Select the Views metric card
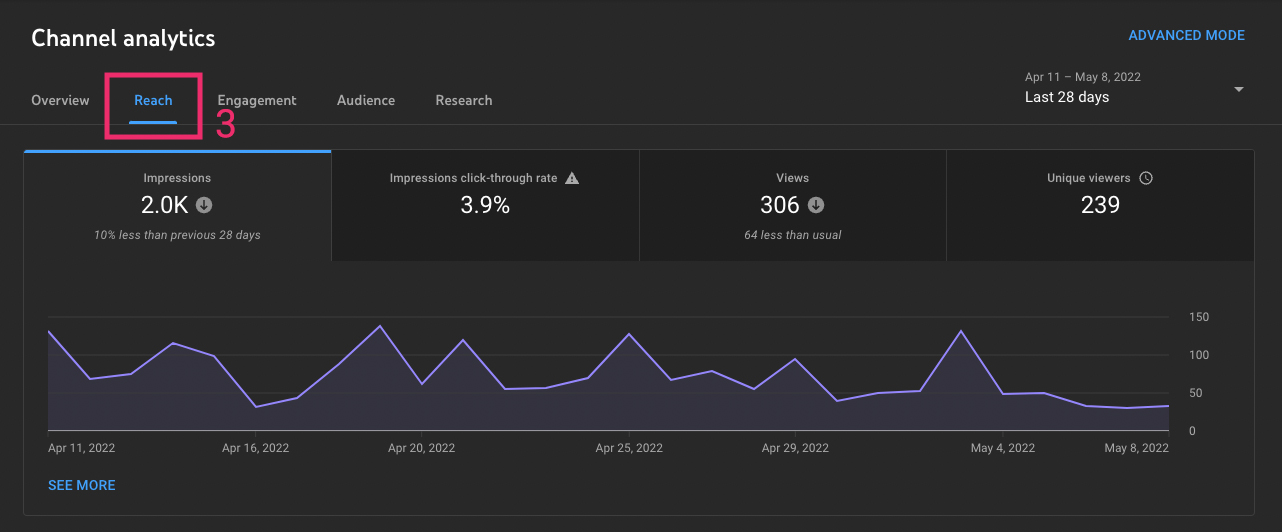1282x532 pixels. [x=792, y=206]
